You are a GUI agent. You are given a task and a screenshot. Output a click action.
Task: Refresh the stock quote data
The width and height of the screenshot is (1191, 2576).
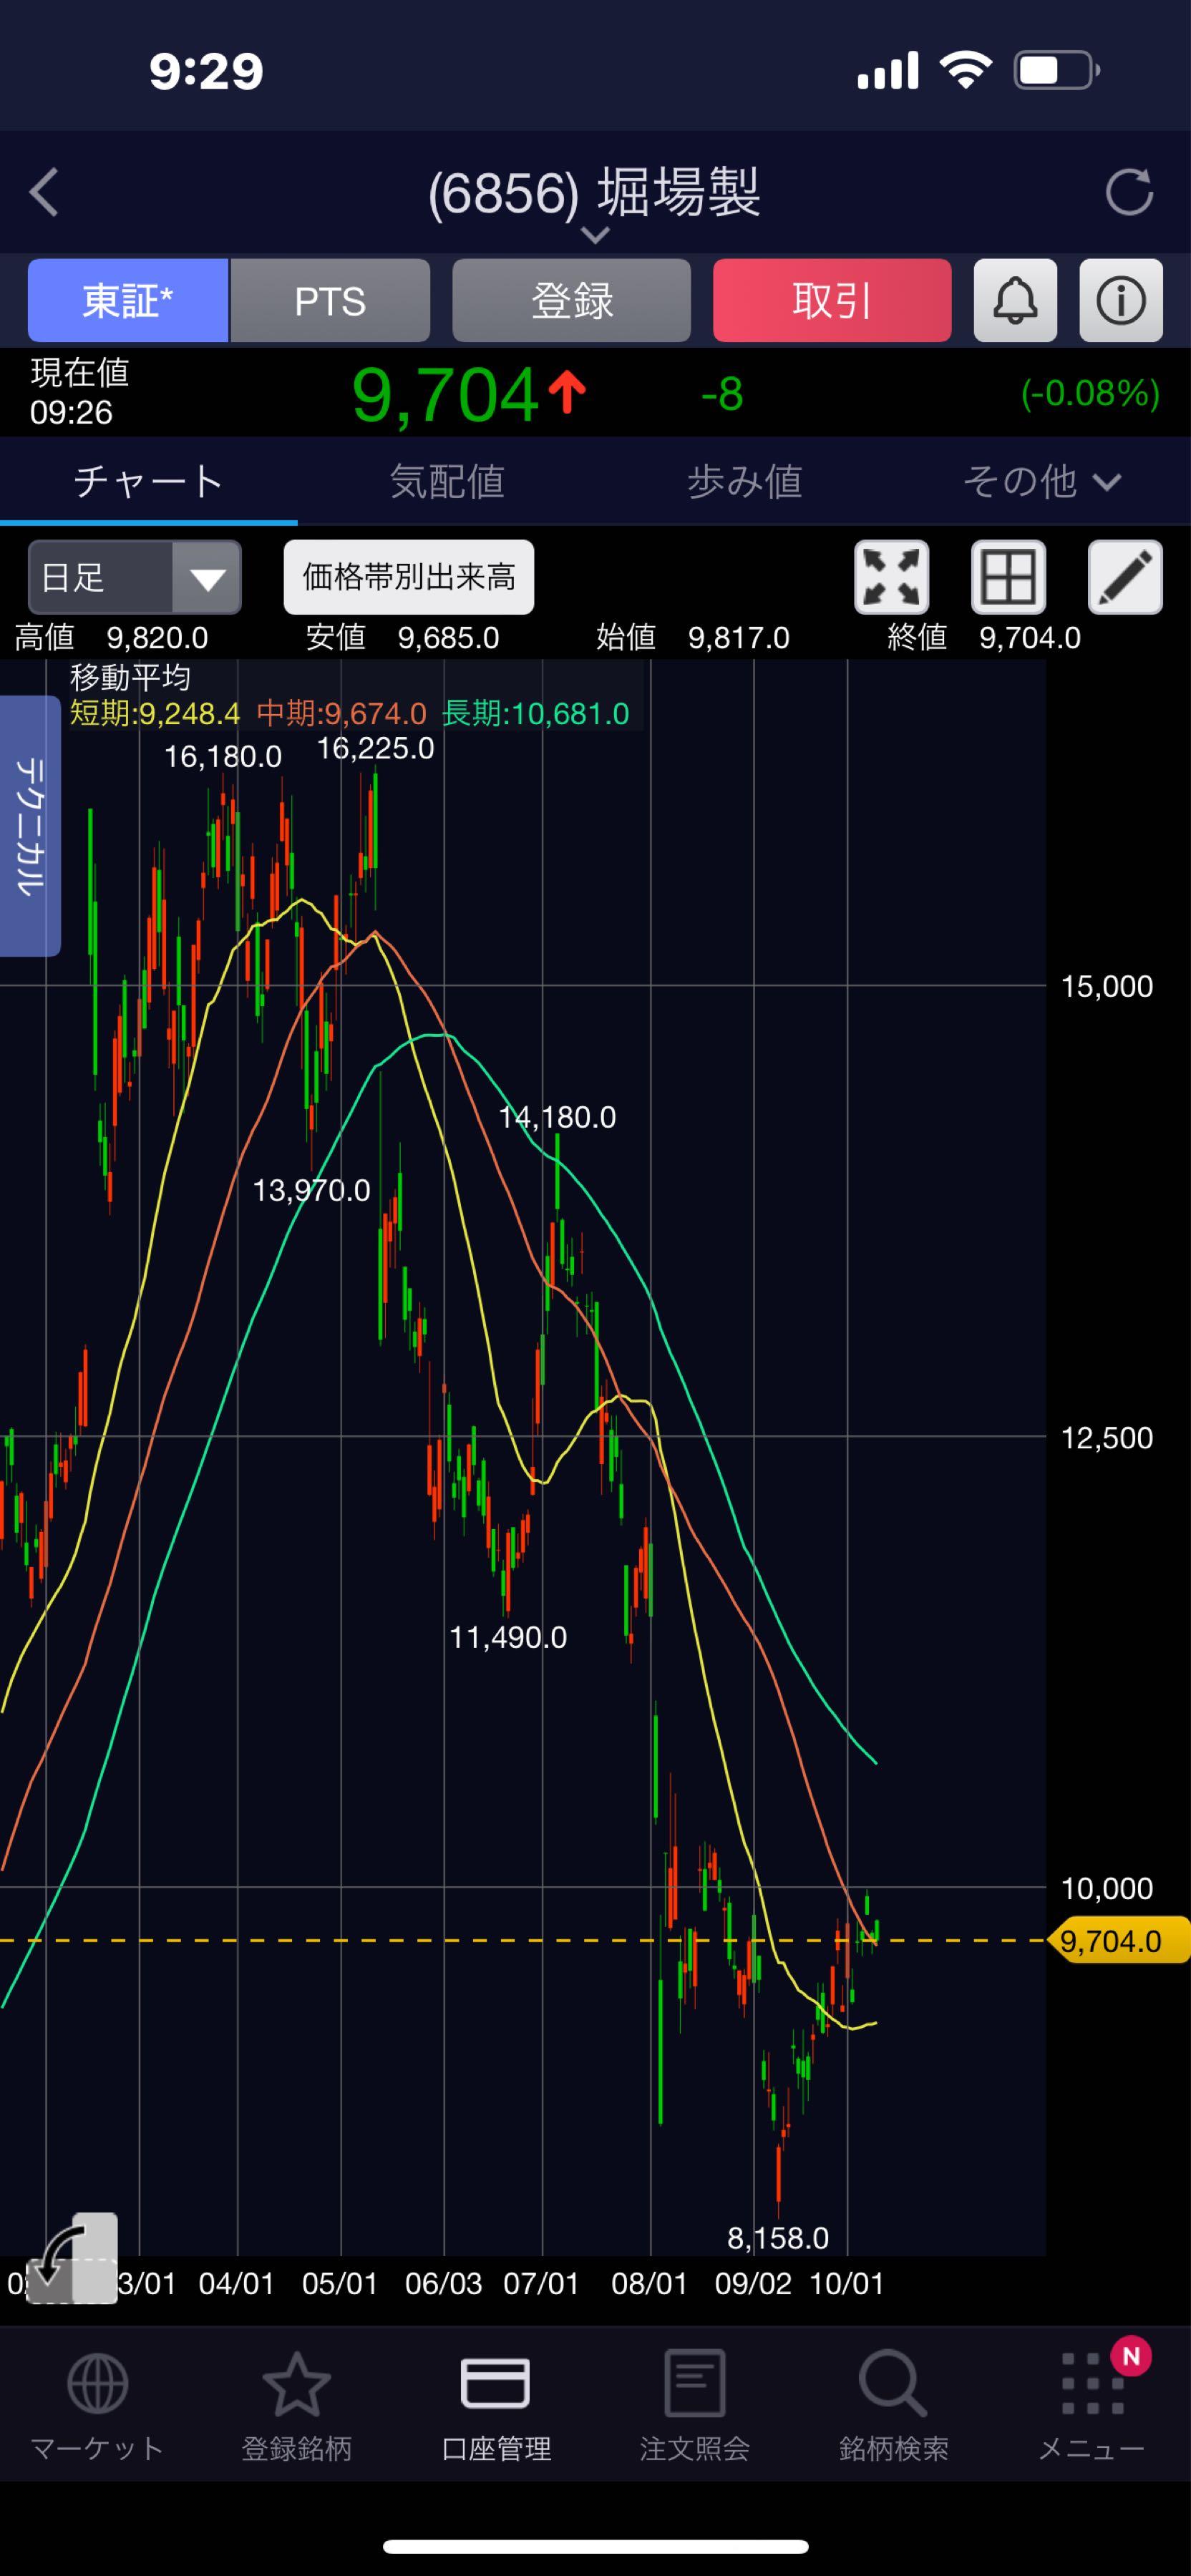coord(1129,192)
